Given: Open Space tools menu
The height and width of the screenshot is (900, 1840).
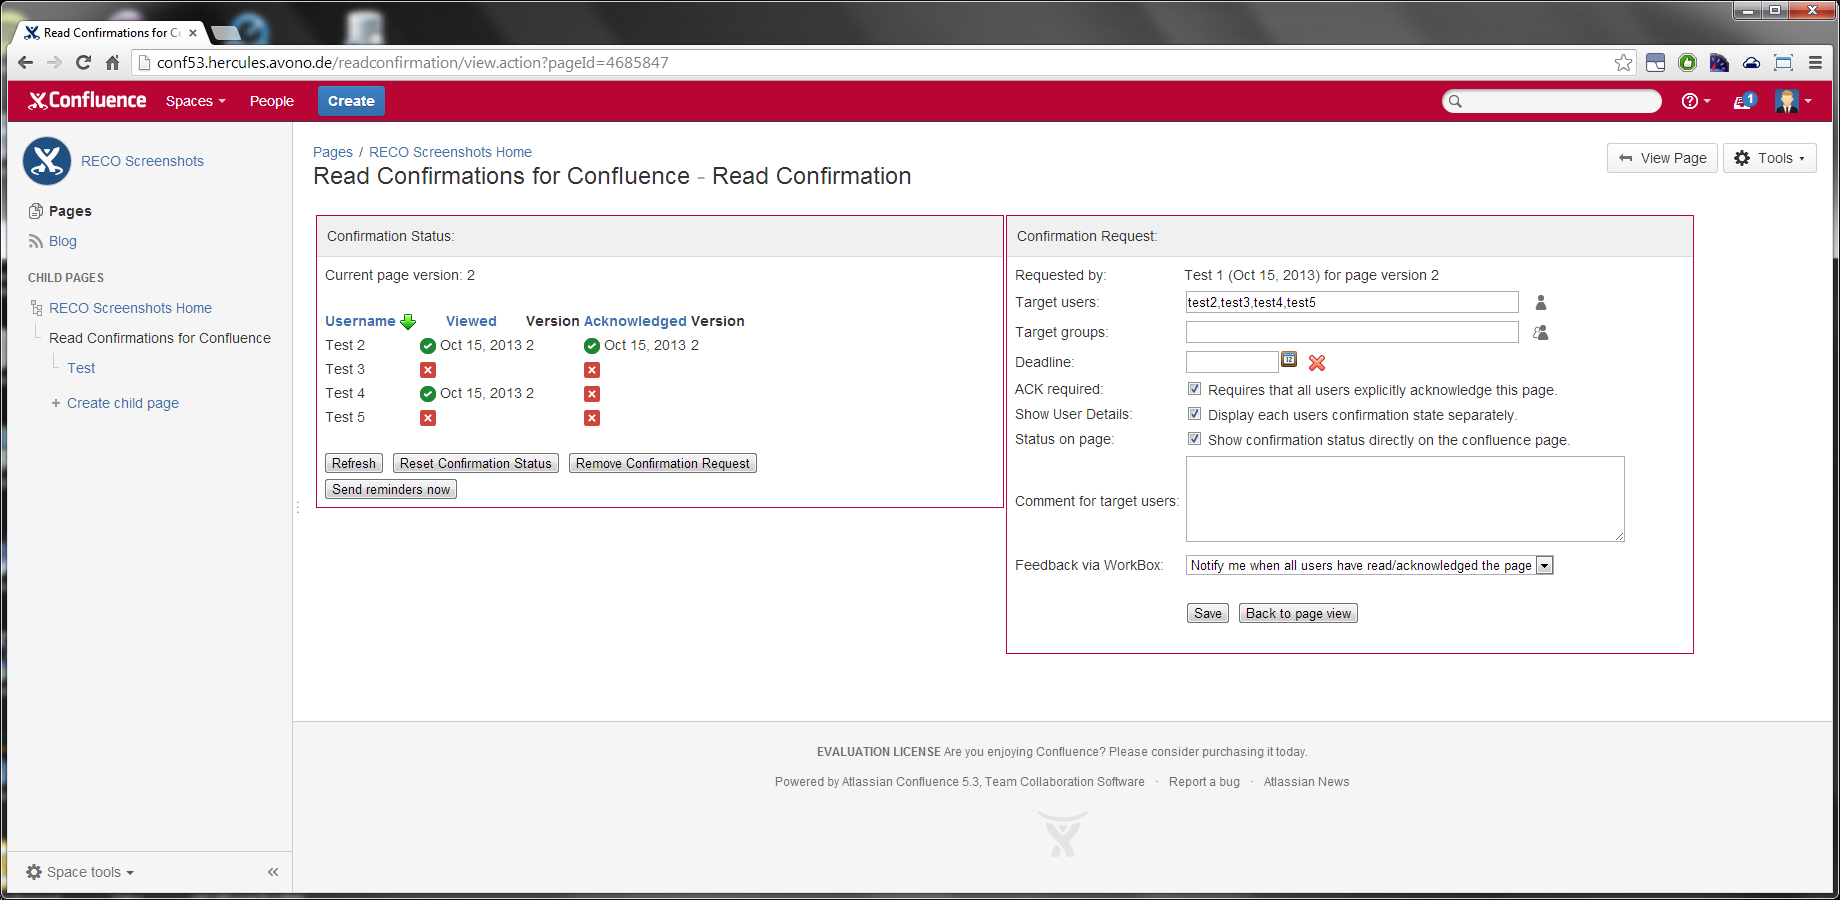Looking at the screenshot, I should pos(80,872).
